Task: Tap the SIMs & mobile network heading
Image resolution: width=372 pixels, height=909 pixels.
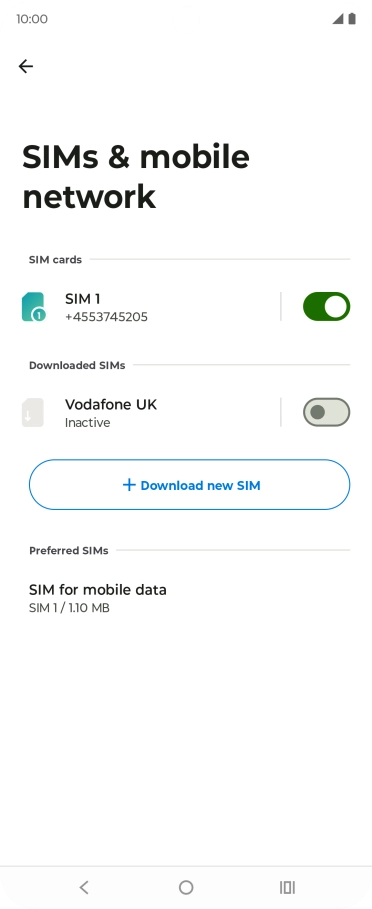Action: click(x=136, y=176)
